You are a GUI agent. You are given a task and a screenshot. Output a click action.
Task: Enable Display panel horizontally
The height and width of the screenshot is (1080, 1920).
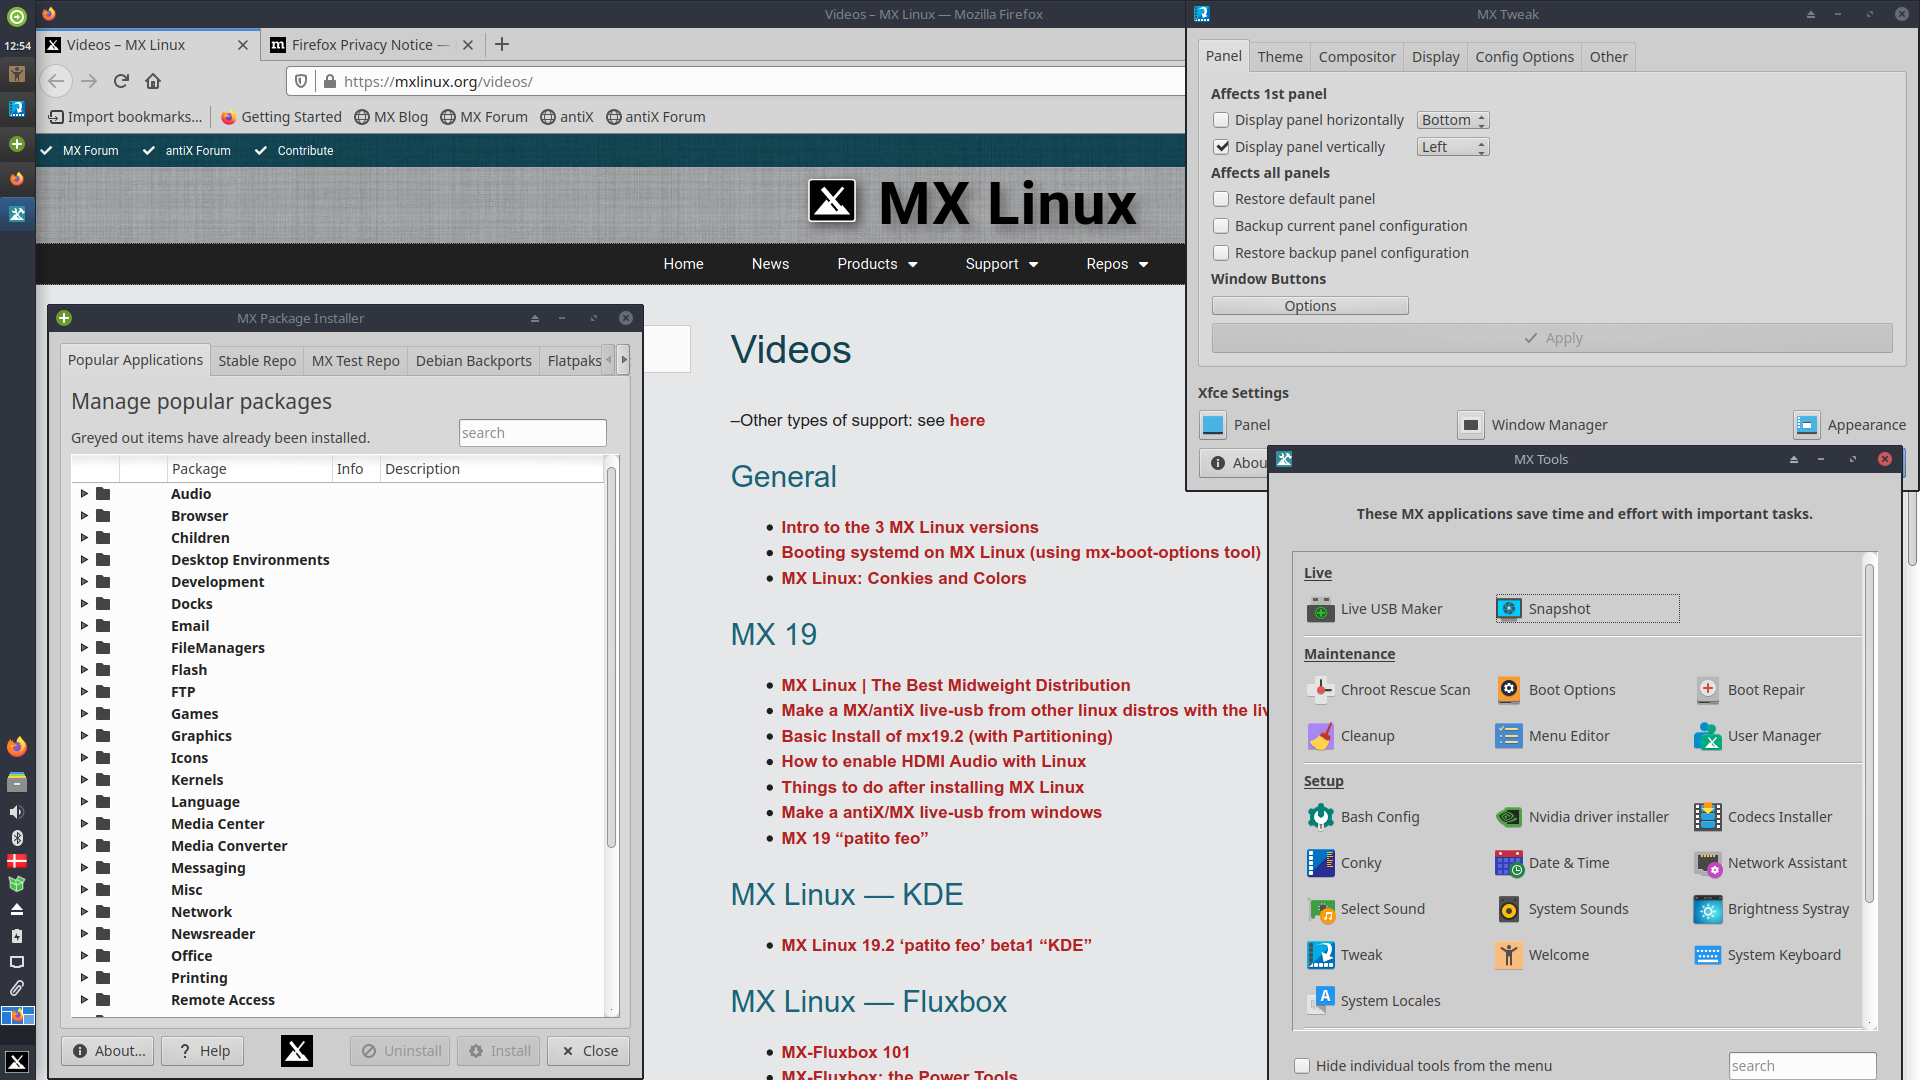(1221, 119)
